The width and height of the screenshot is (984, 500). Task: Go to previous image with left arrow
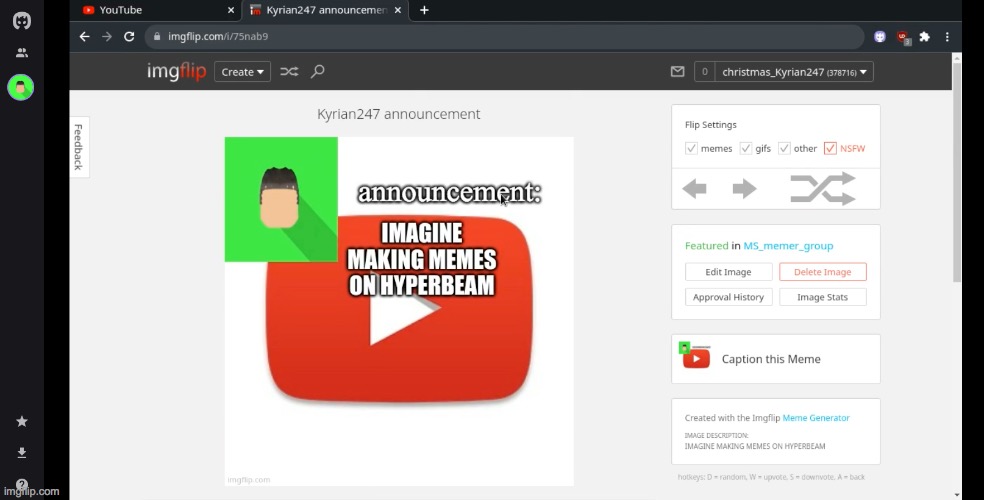[694, 188]
